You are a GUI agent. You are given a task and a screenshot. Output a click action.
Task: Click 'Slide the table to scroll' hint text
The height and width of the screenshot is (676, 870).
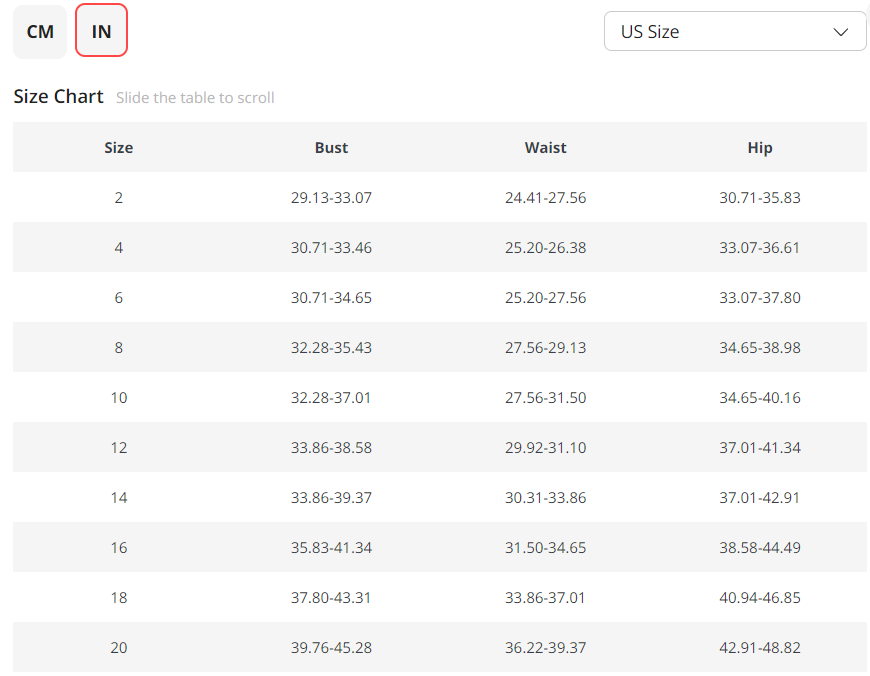pyautogui.click(x=195, y=98)
